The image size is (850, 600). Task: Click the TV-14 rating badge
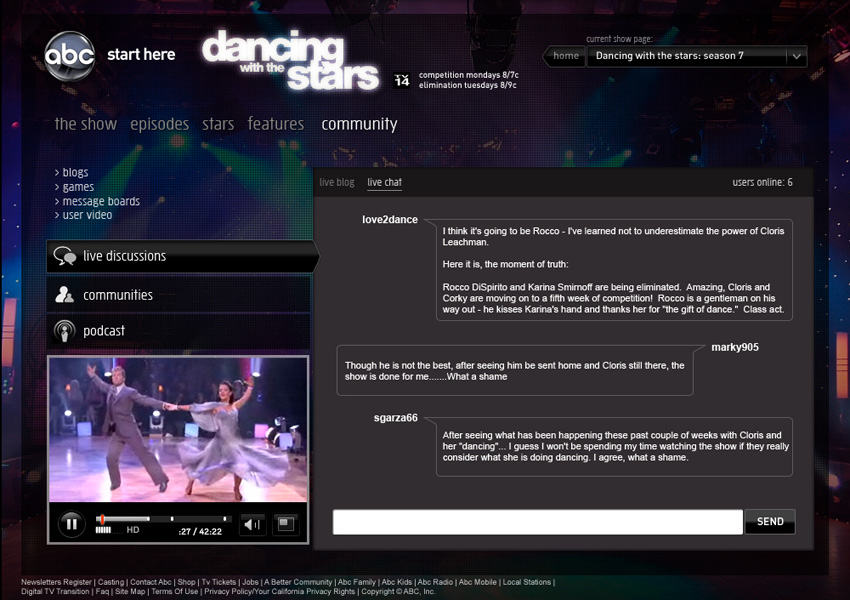[x=402, y=80]
